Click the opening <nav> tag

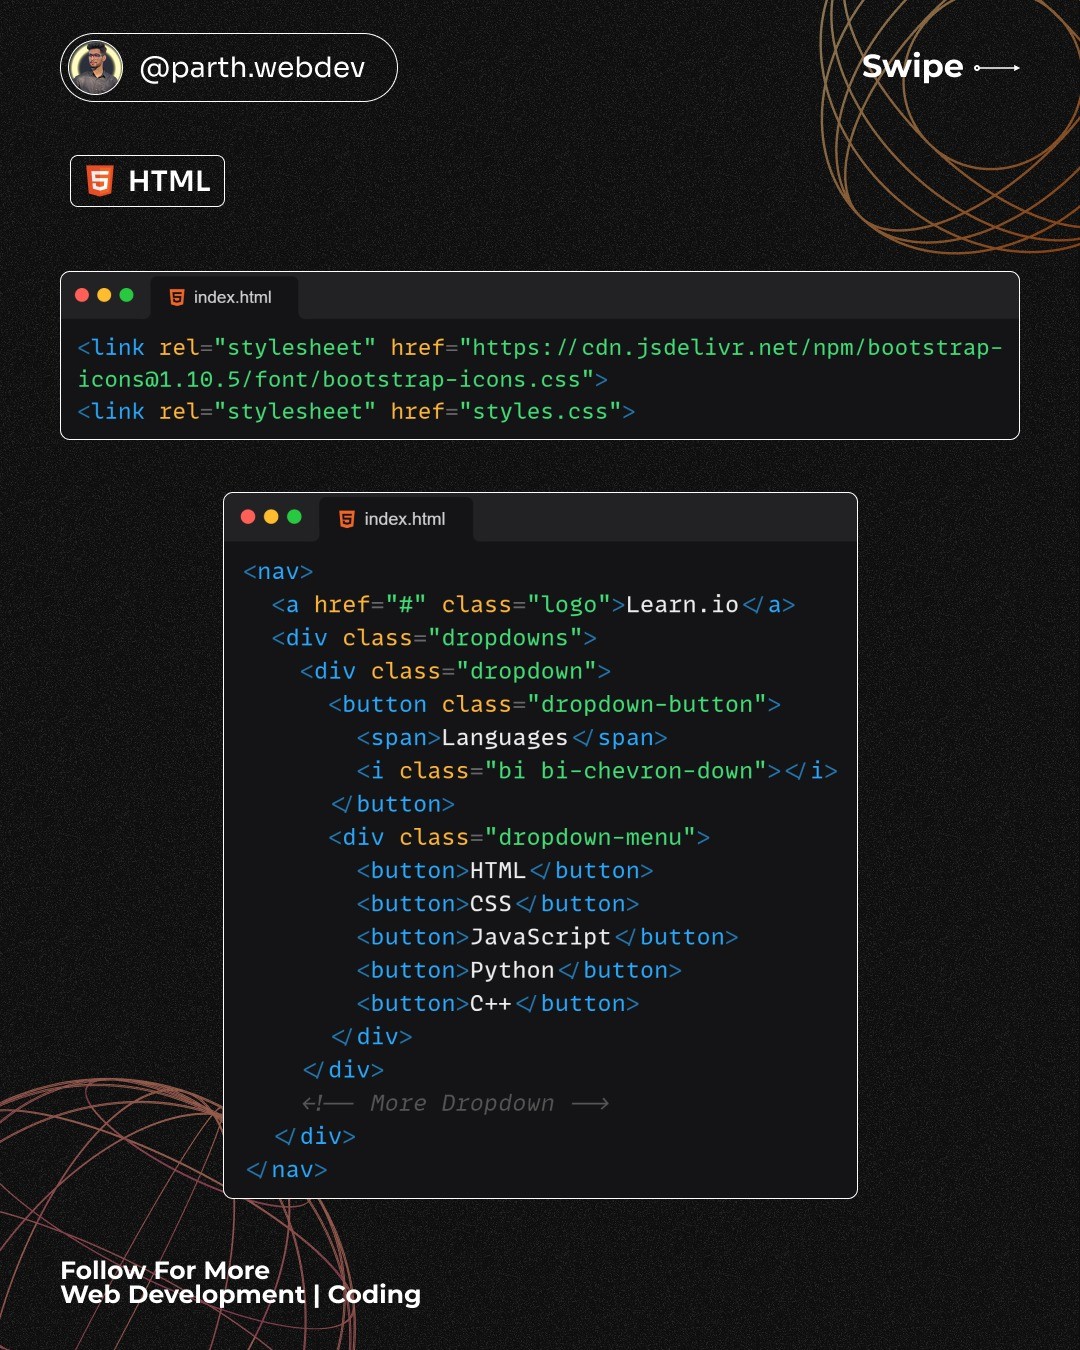point(278,571)
